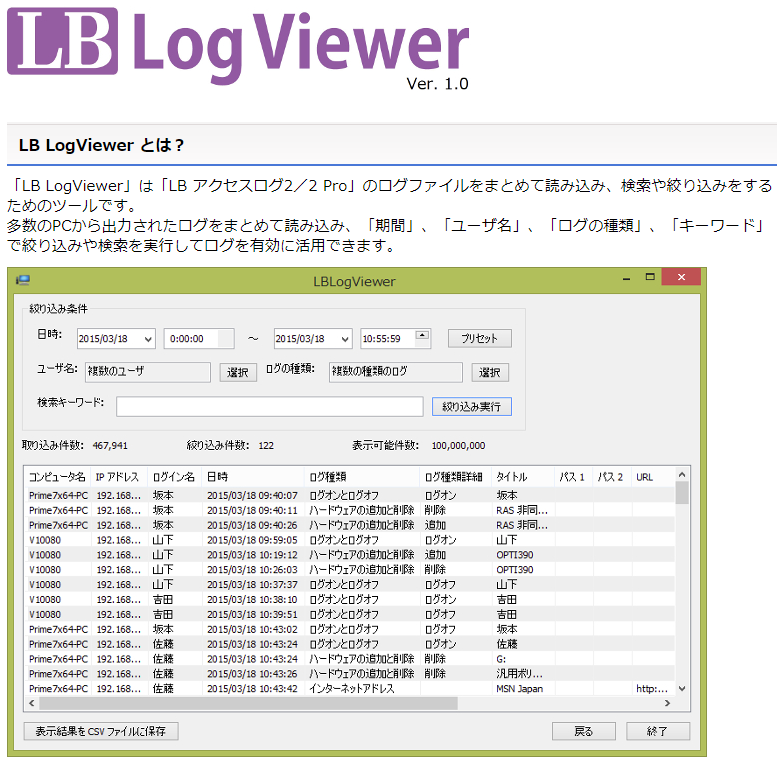Click 選択 button next to ユーザ名
The image size is (781, 763).
[237, 373]
